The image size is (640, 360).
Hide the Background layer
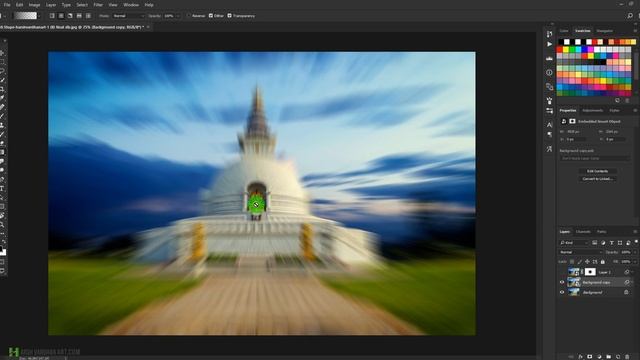point(562,292)
